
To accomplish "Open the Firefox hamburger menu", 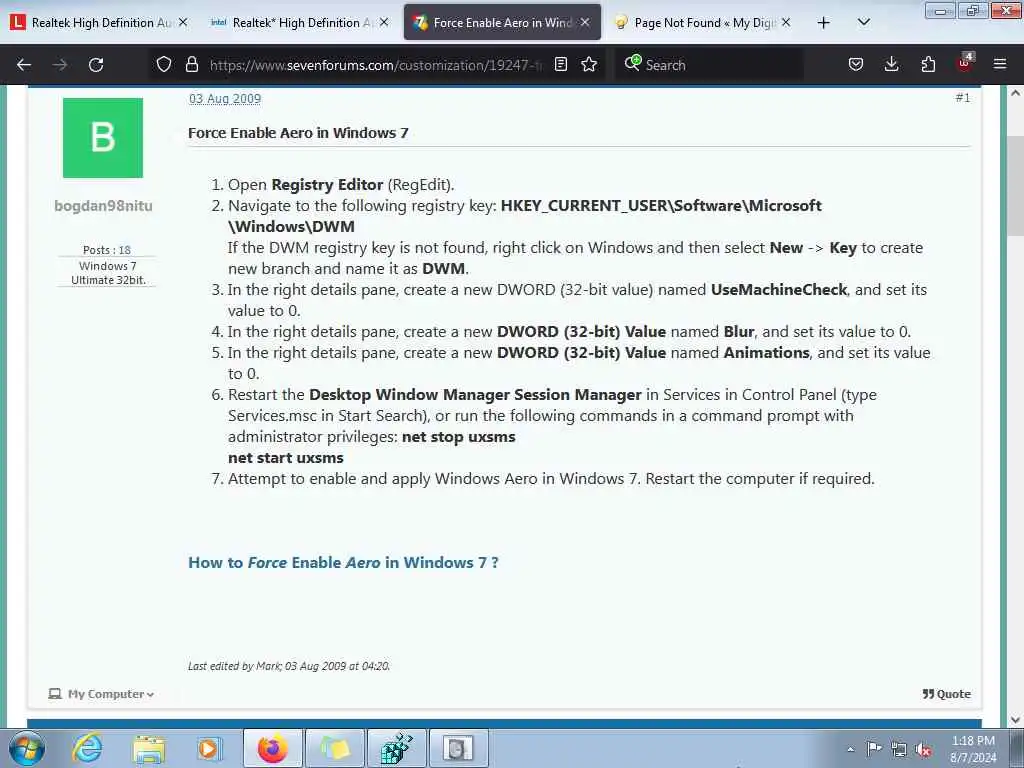I will (x=1000, y=64).
